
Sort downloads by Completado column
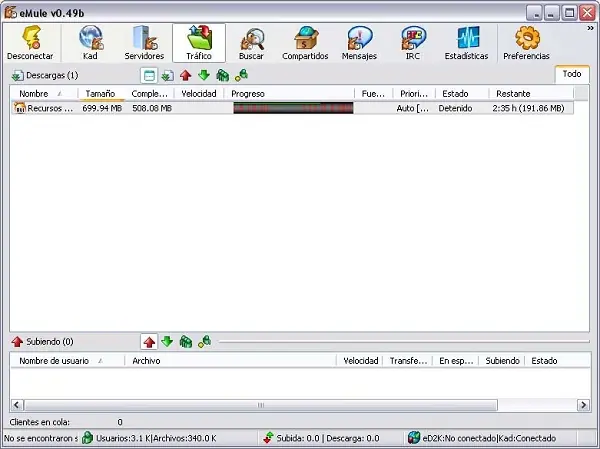tap(150, 94)
